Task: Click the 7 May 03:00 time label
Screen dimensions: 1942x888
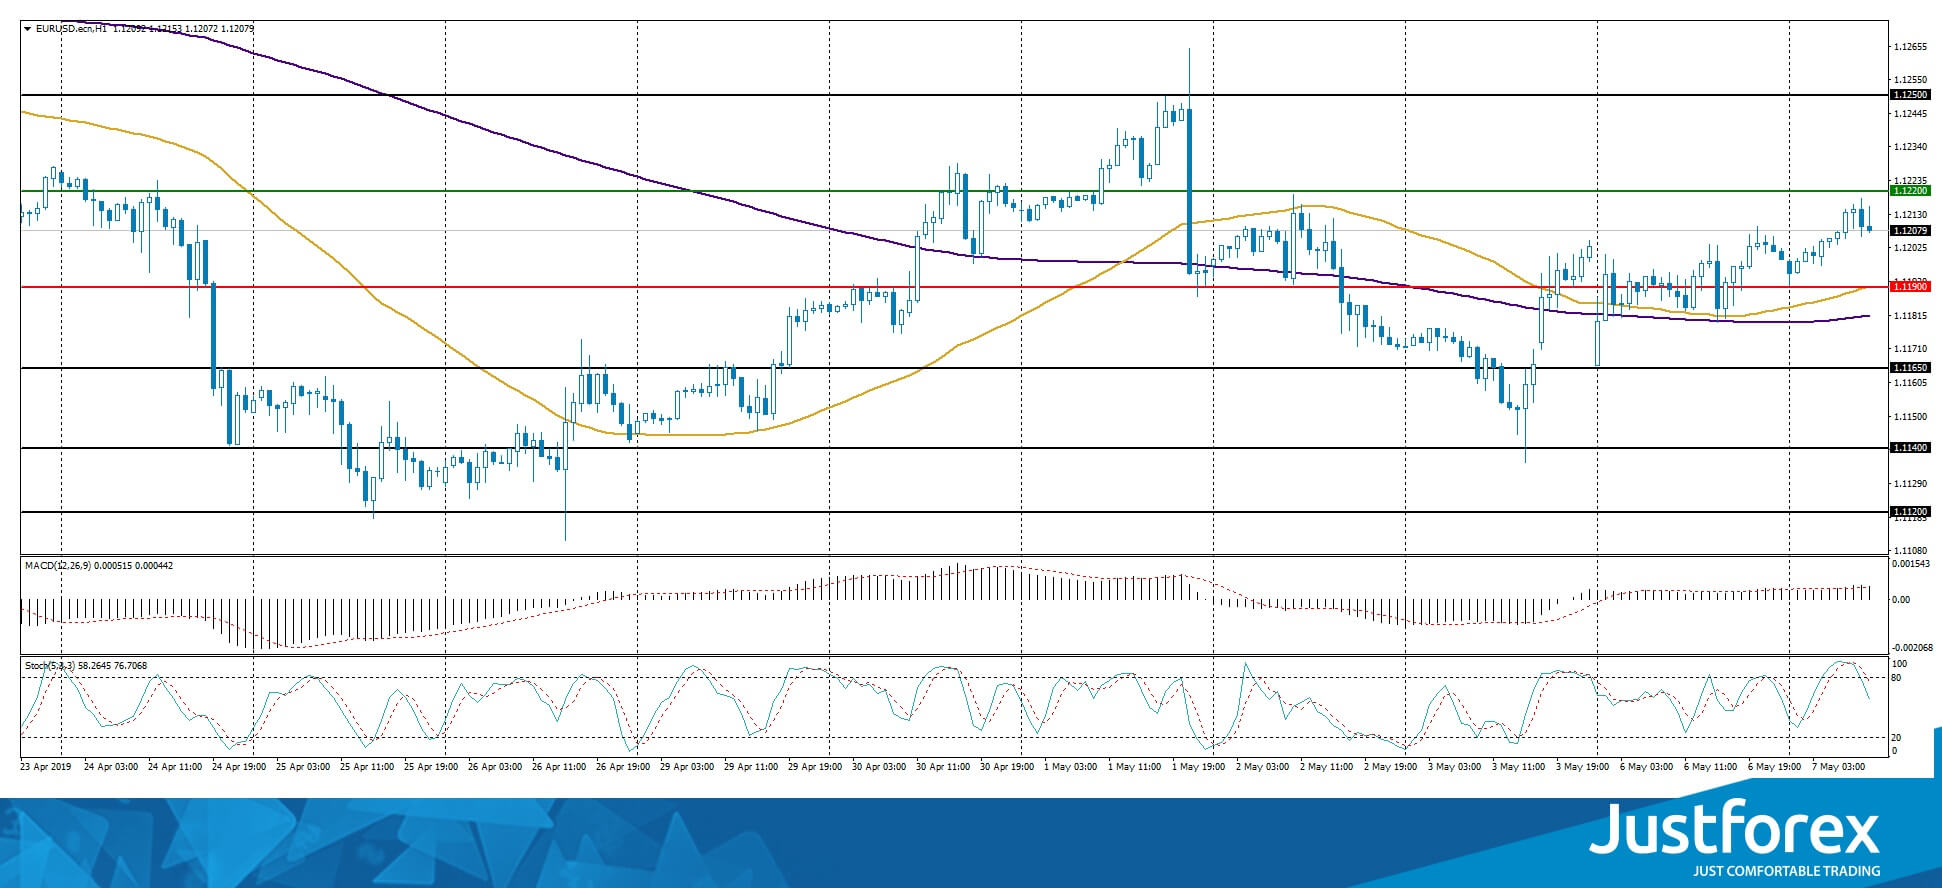Action: pyautogui.click(x=1839, y=767)
